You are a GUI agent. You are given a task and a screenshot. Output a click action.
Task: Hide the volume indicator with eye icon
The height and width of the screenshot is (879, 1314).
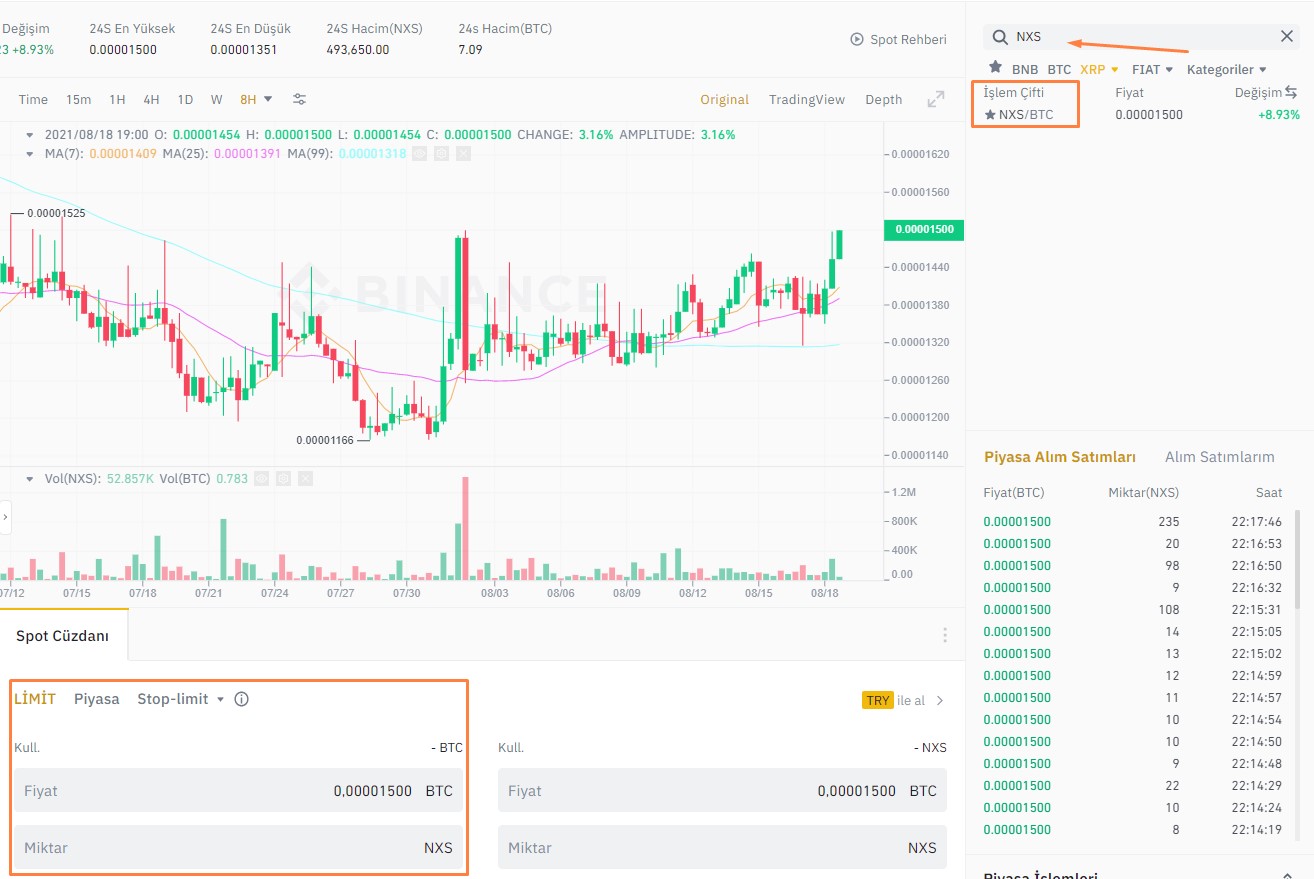click(261, 479)
